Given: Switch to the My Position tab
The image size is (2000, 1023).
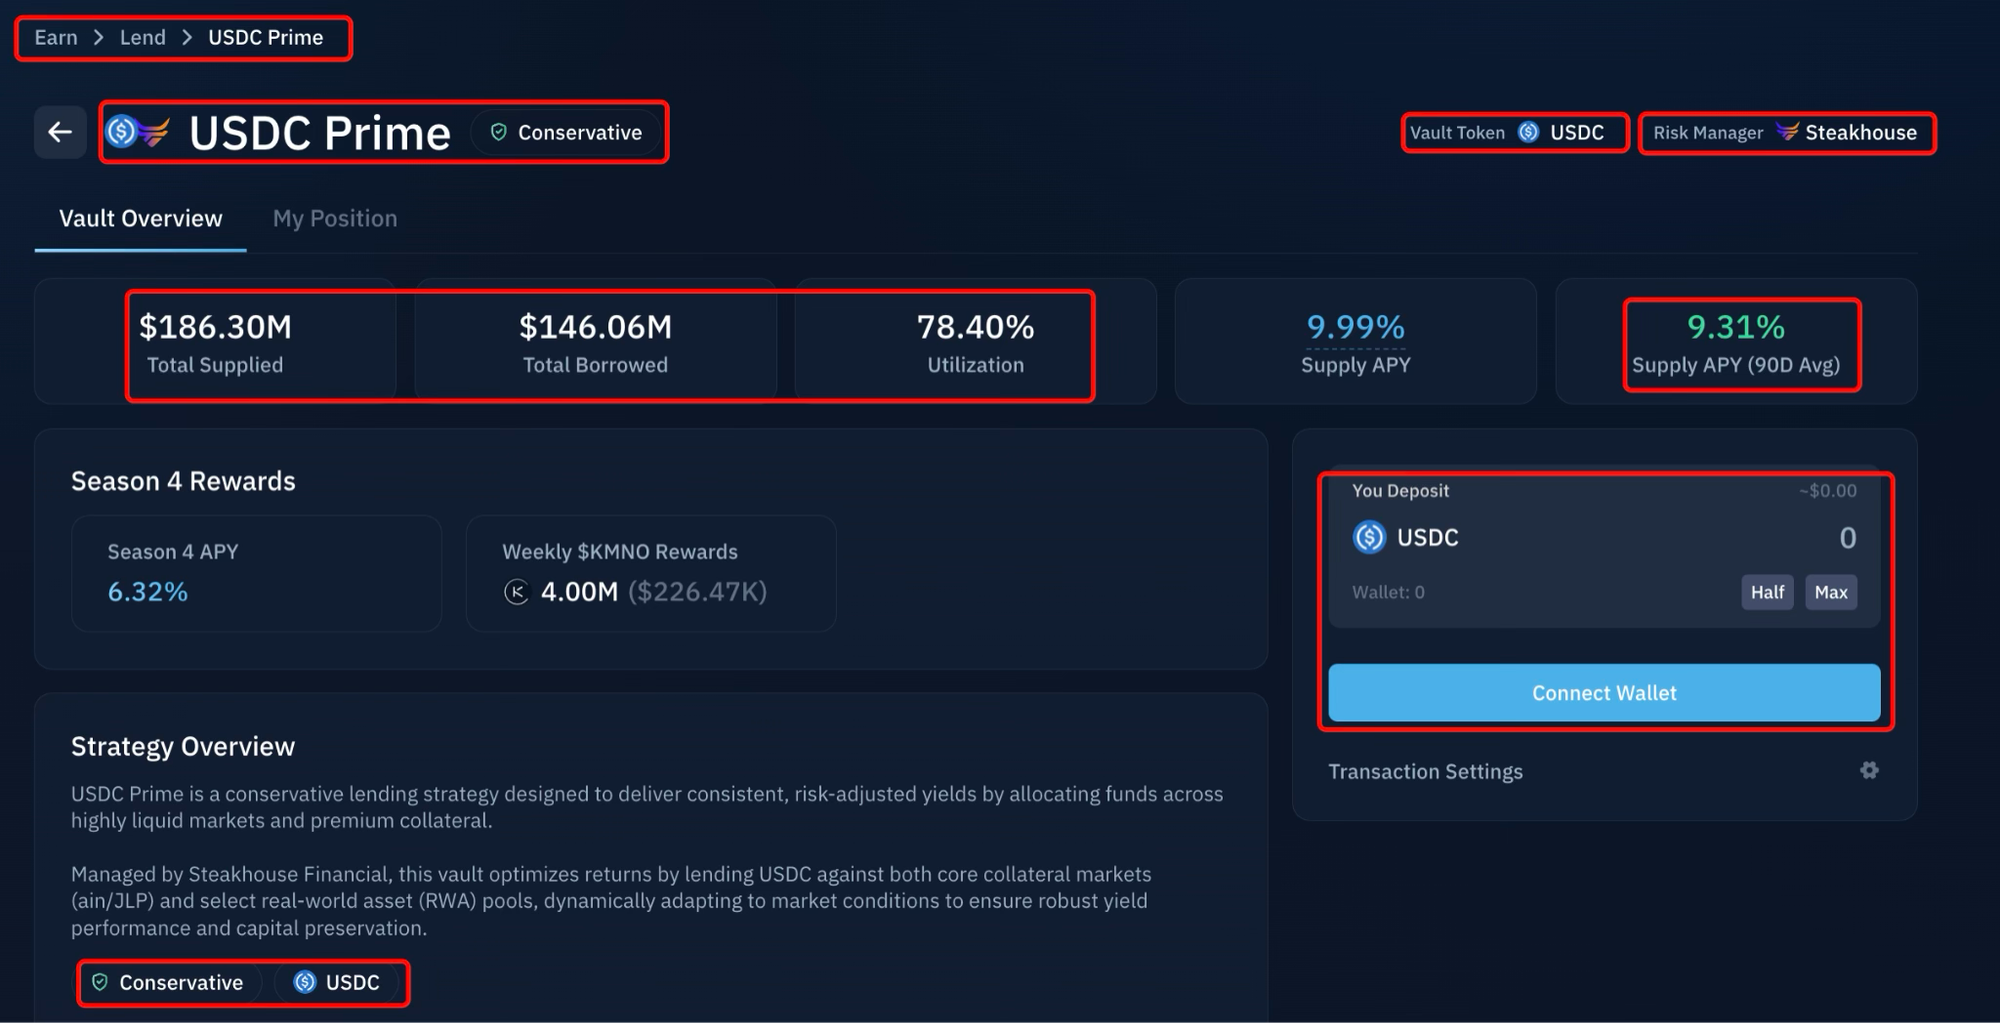Looking at the screenshot, I should tap(335, 218).
